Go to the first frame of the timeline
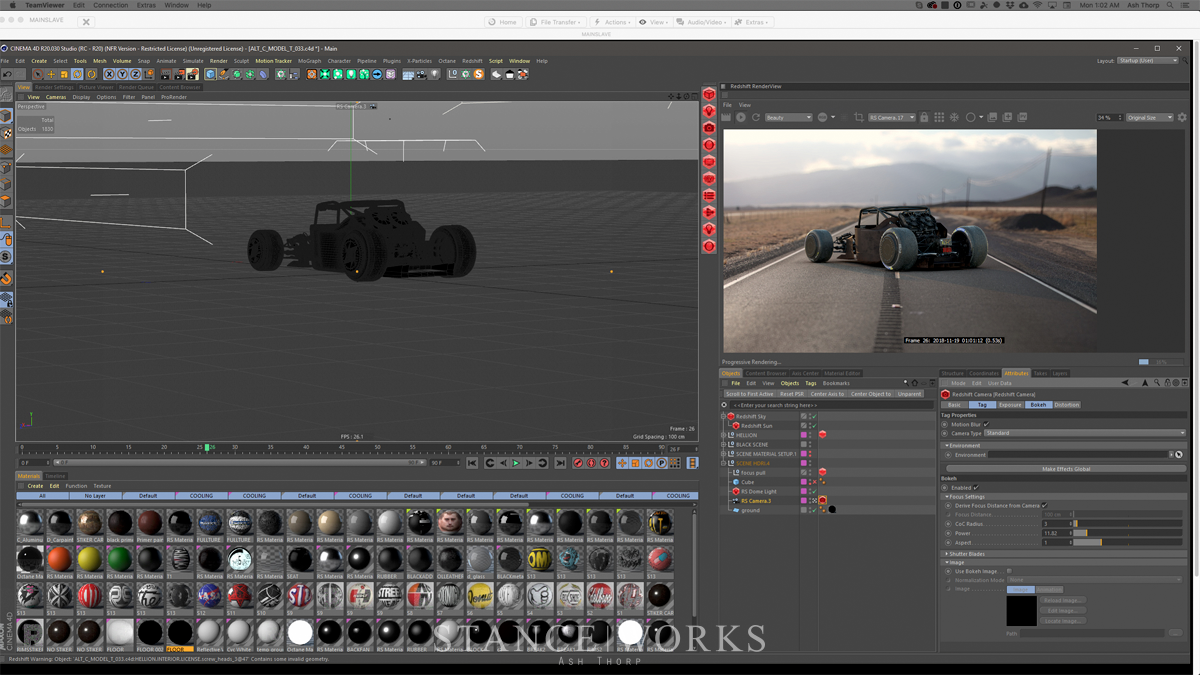The height and width of the screenshot is (675, 1200). (473, 463)
